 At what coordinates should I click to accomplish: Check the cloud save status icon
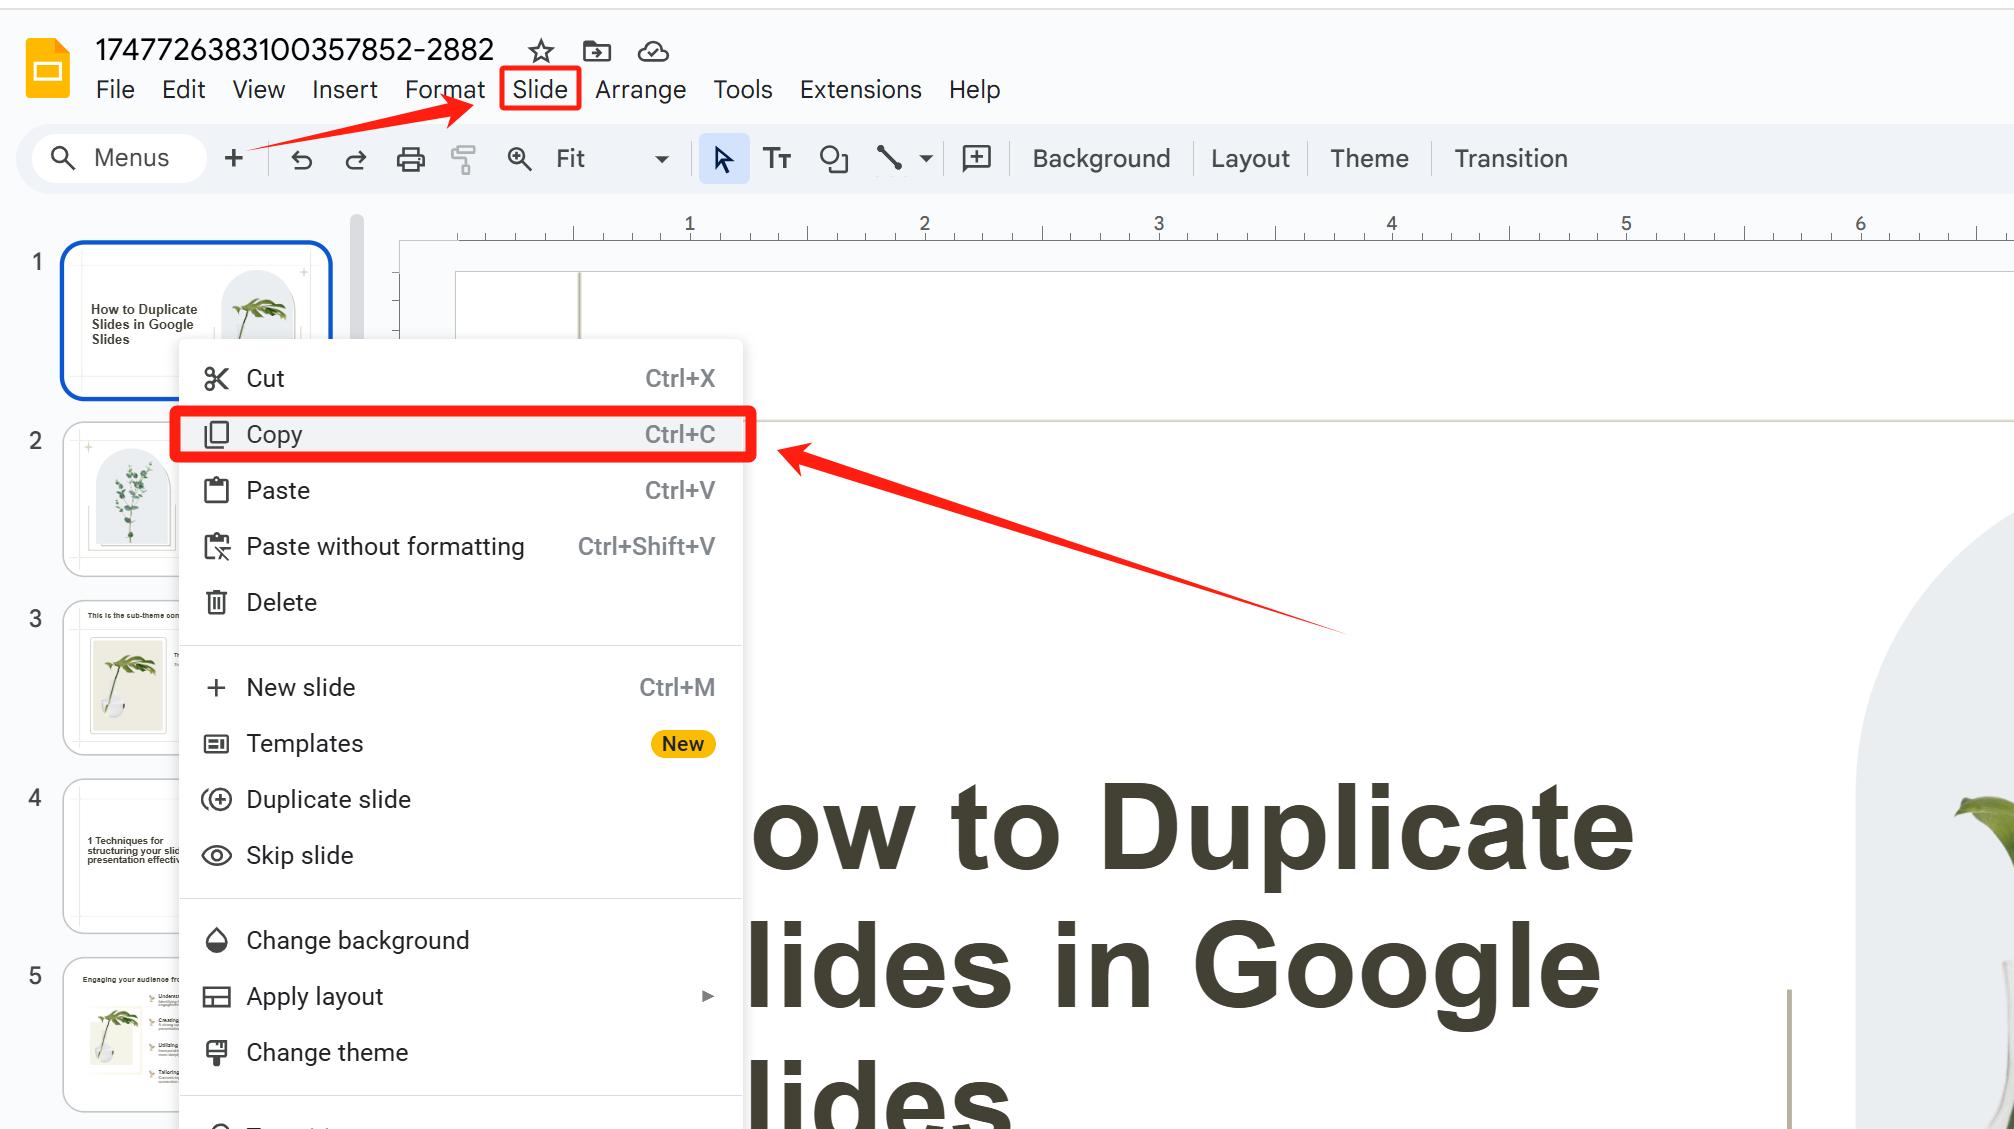653,51
